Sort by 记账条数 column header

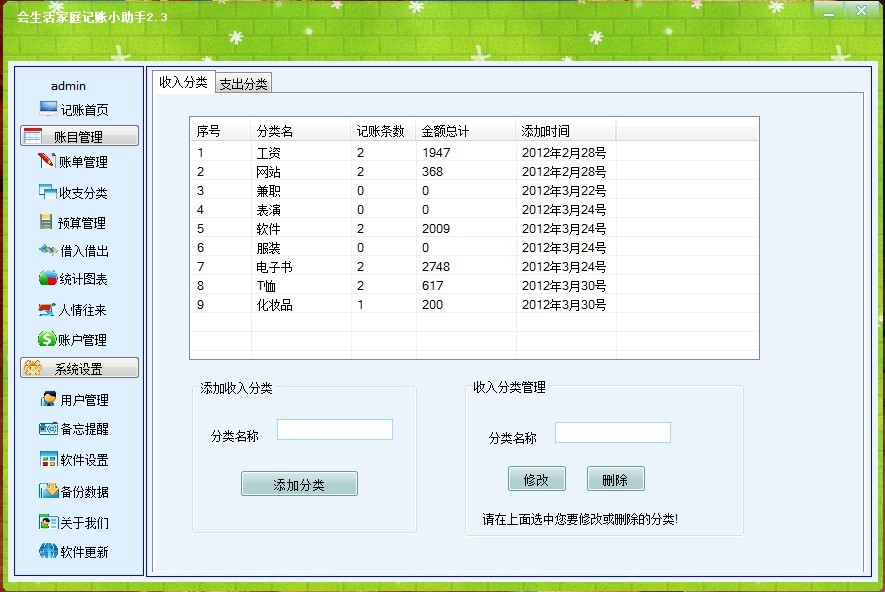383,131
